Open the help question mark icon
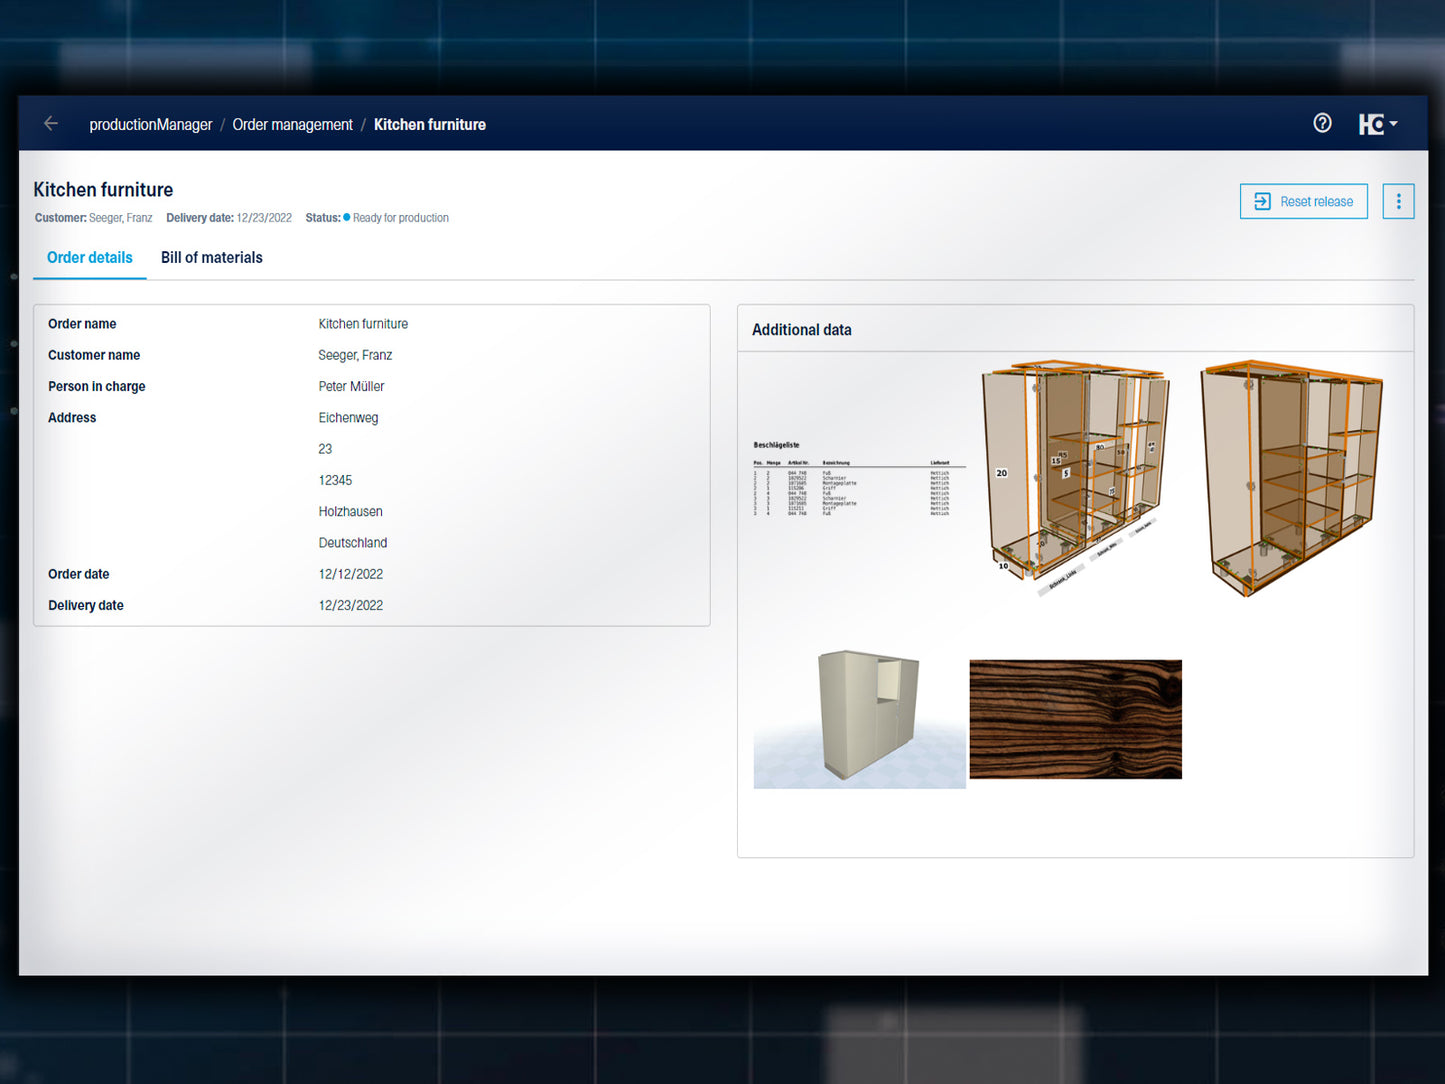This screenshot has height=1084, width=1445. [x=1322, y=123]
